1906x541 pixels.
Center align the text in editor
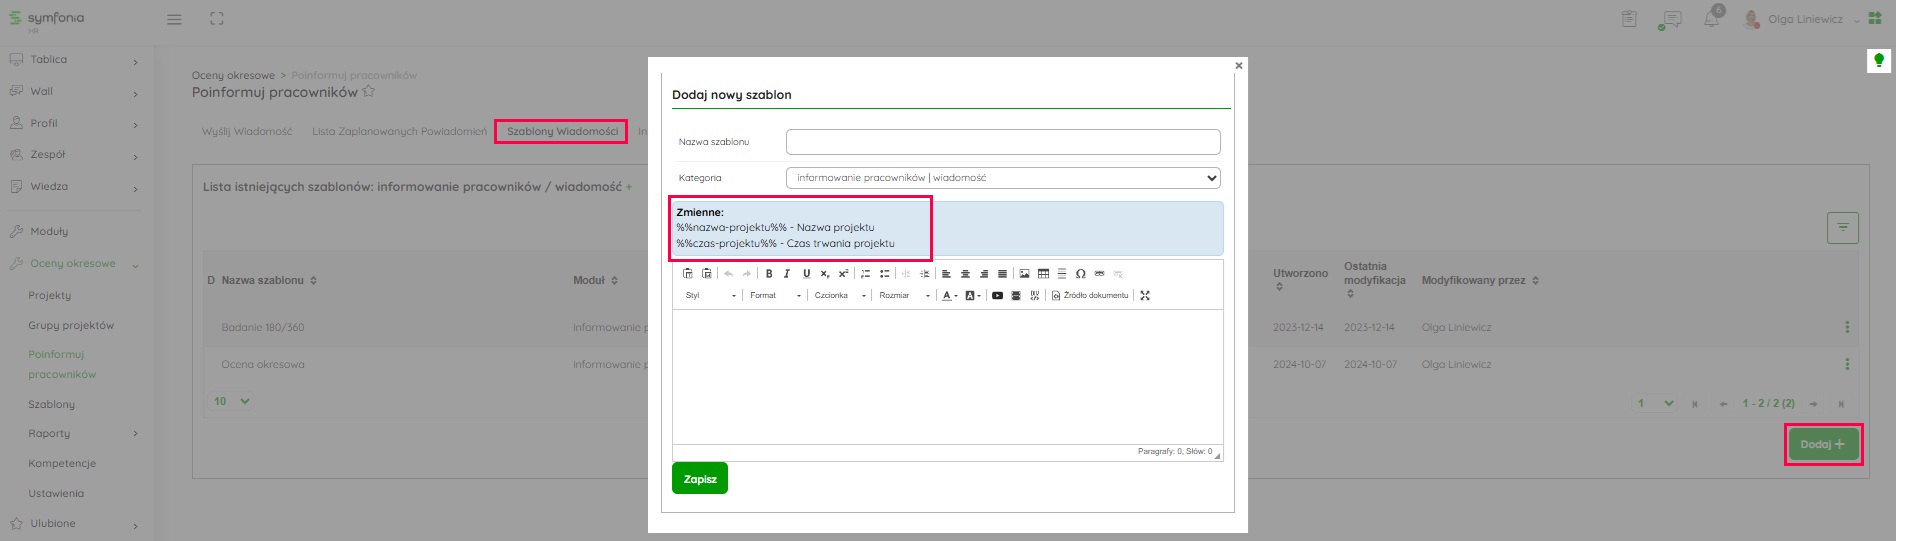(965, 273)
